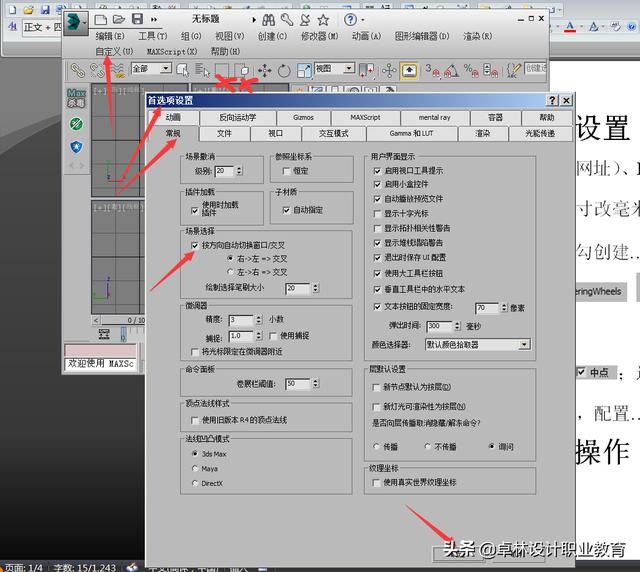Click the 页面: 1/4 Word status bar entry

(x=23, y=568)
